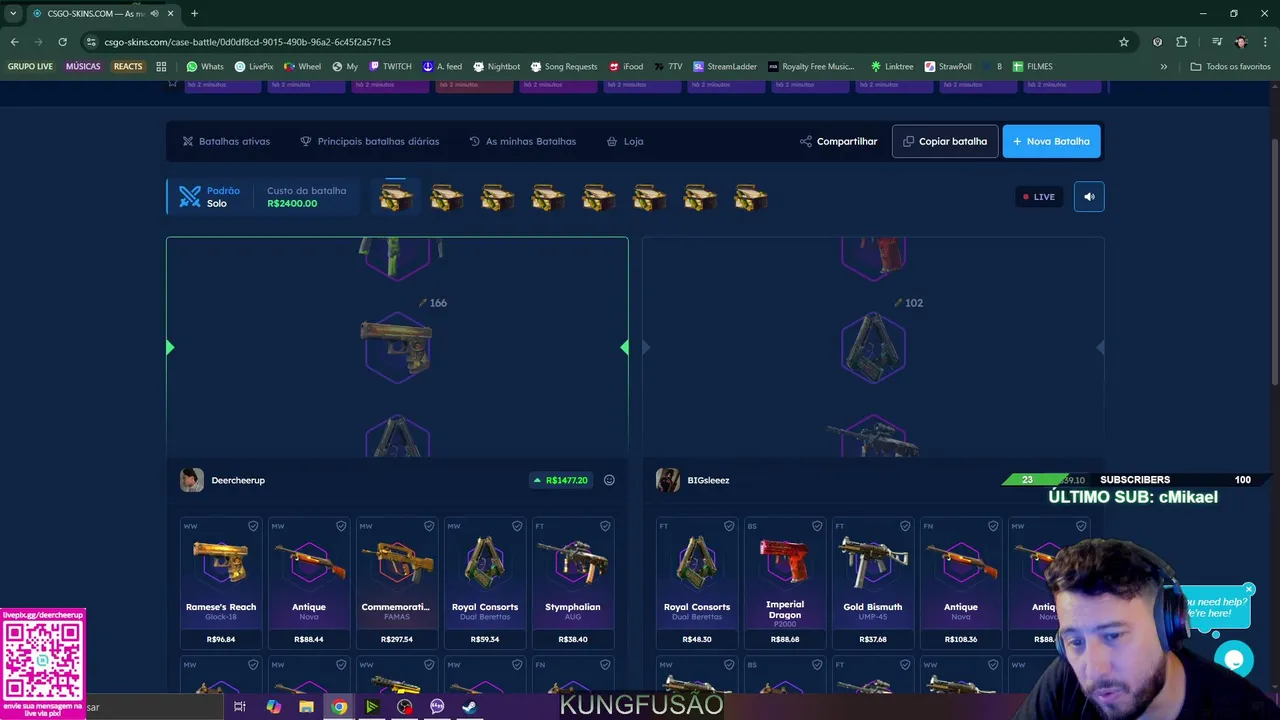Select the highlighted first case in the round strip
Image resolution: width=1280 pixels, height=720 pixels.
point(395,198)
